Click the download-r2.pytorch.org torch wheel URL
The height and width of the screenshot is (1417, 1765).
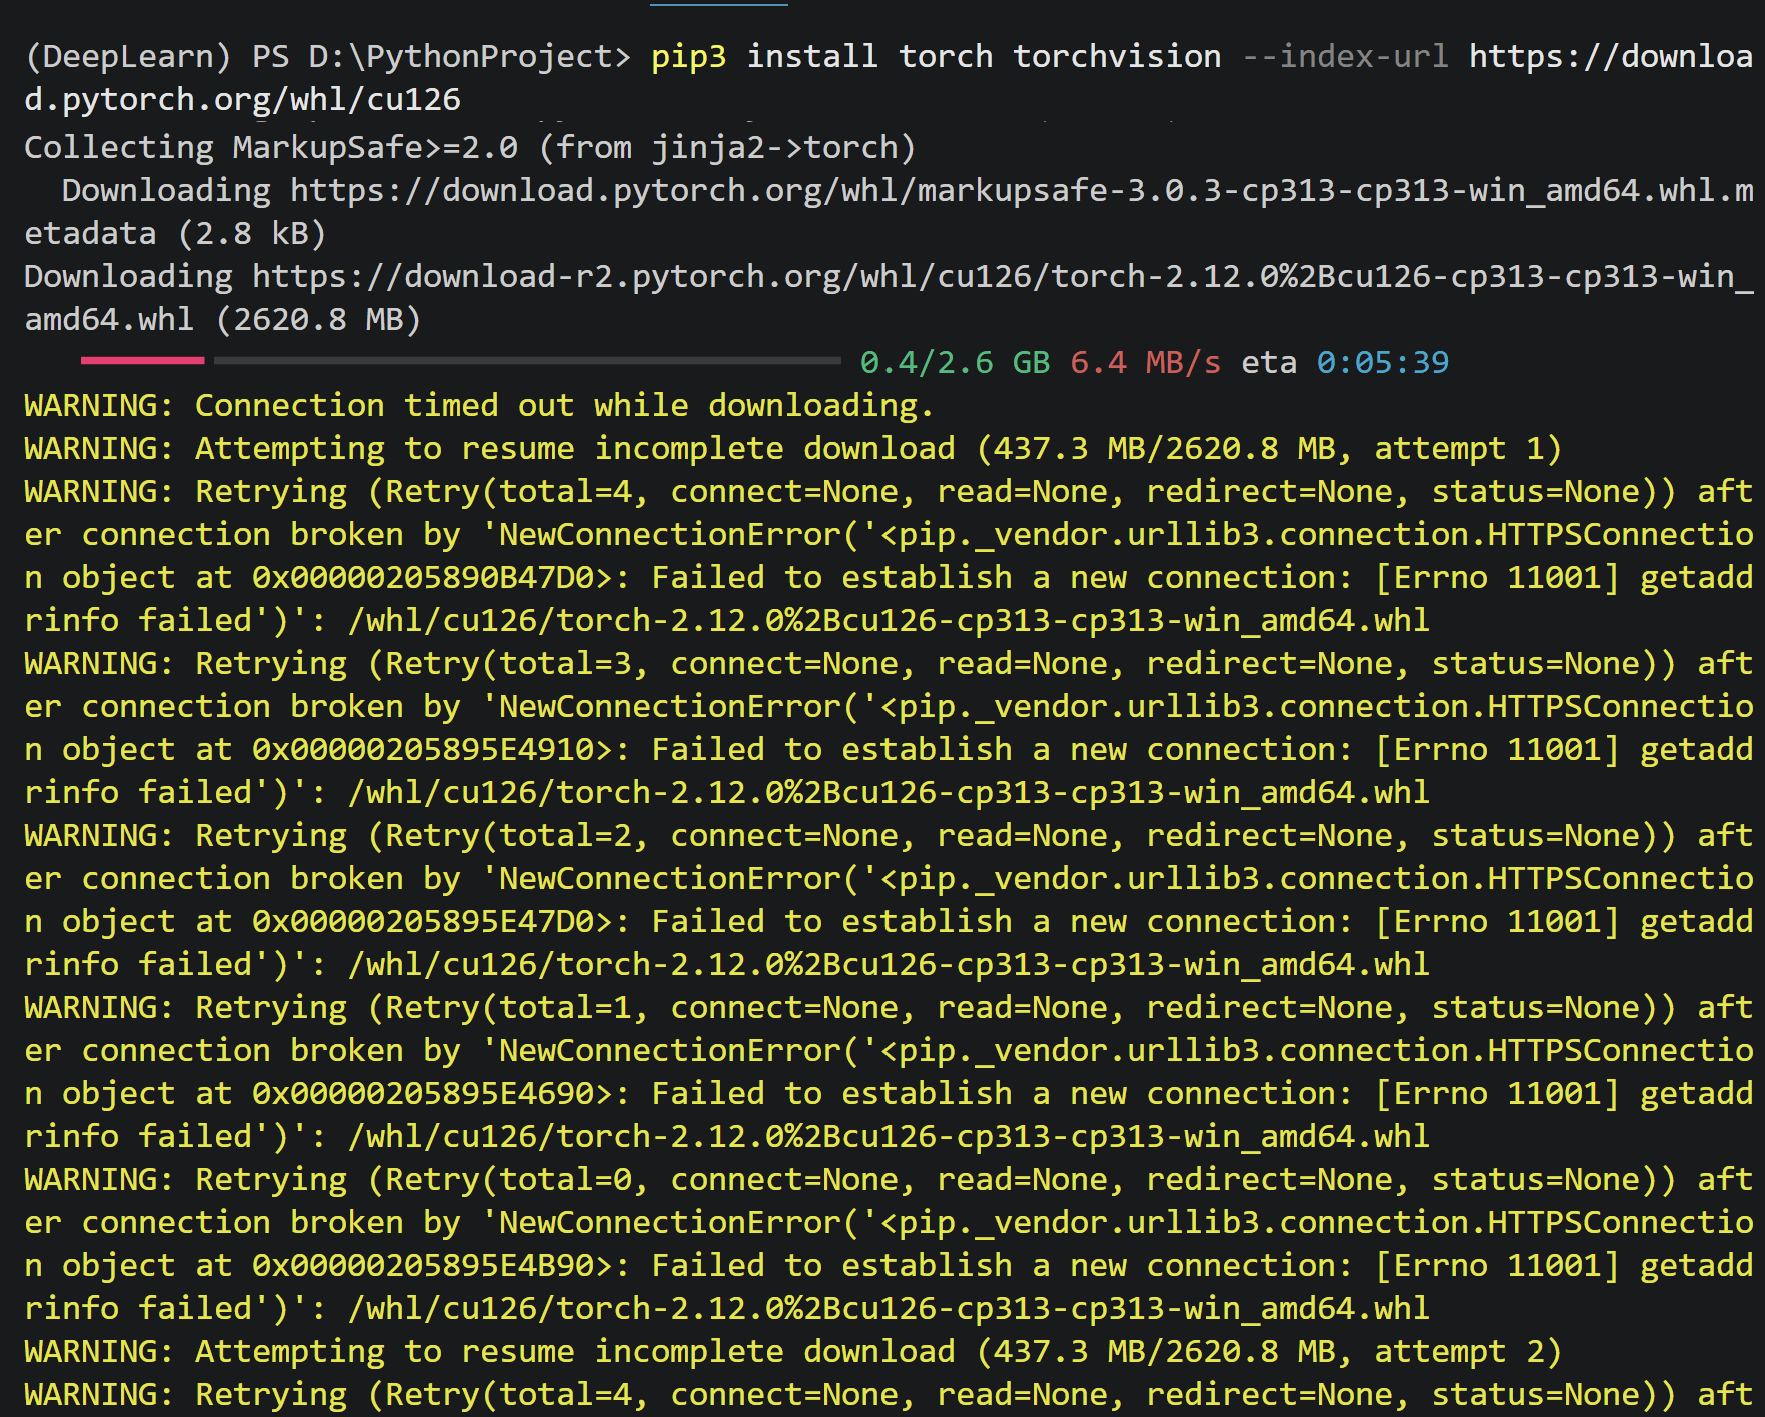click(889, 298)
